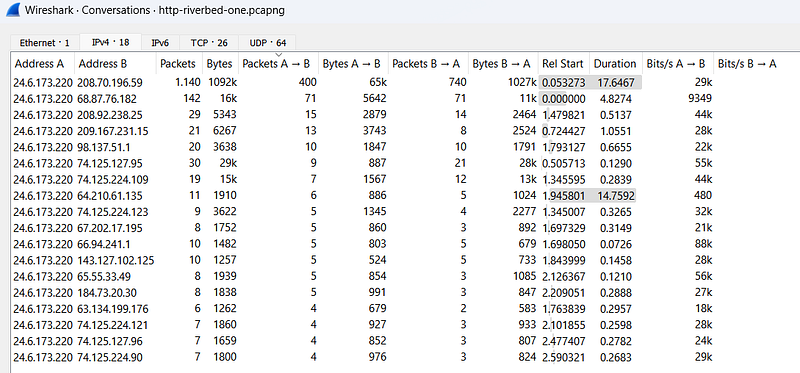Click the 2.590321 Rel Start value
The image size is (800, 373).
(564, 358)
